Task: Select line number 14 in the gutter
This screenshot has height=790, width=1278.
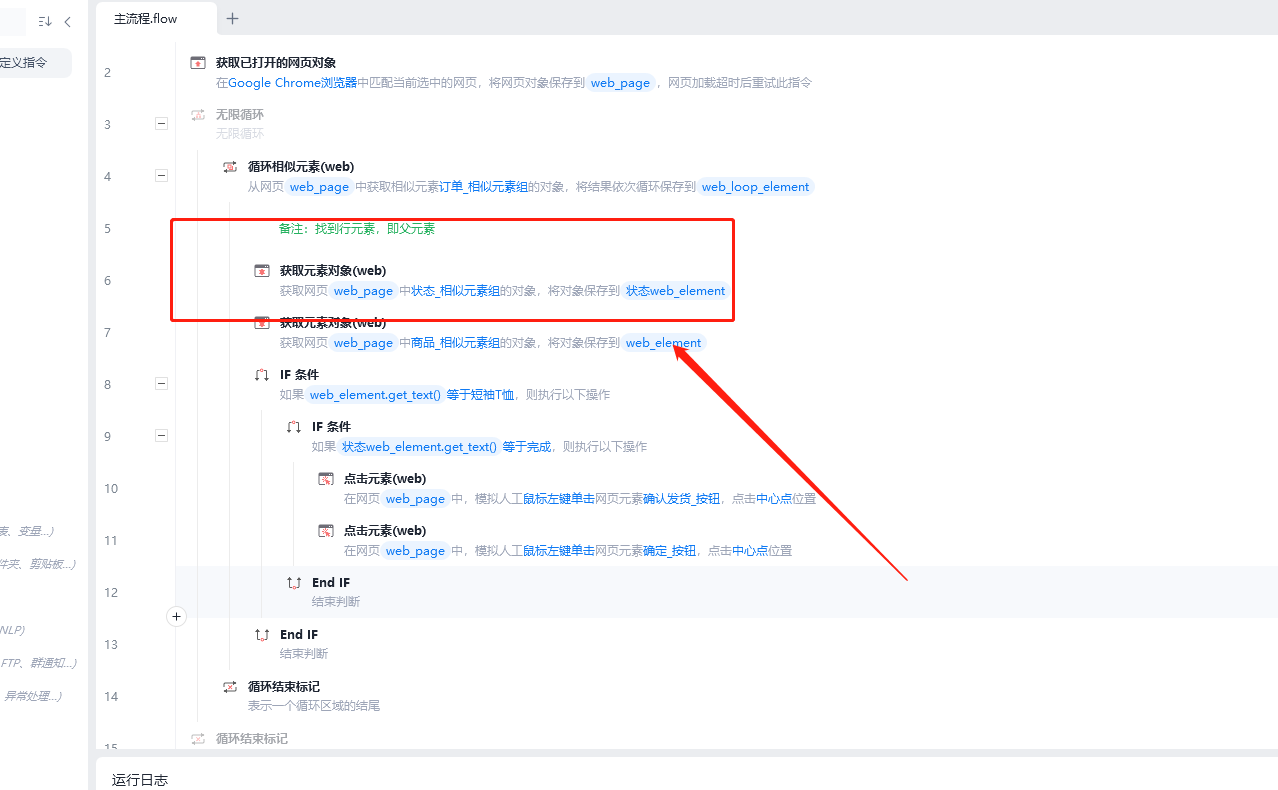Action: click(x=111, y=697)
